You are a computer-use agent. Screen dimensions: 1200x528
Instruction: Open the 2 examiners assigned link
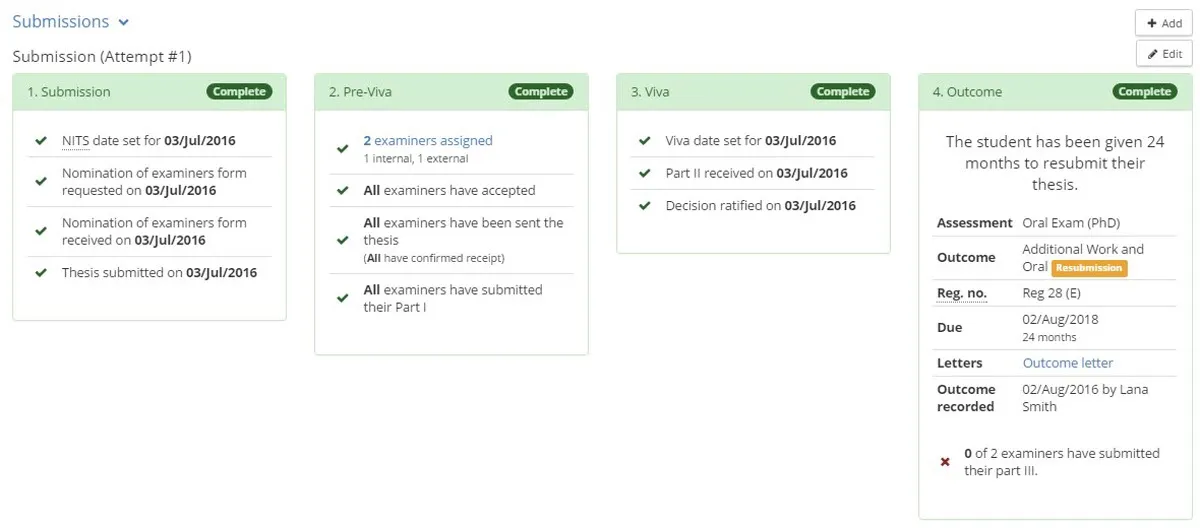427,141
